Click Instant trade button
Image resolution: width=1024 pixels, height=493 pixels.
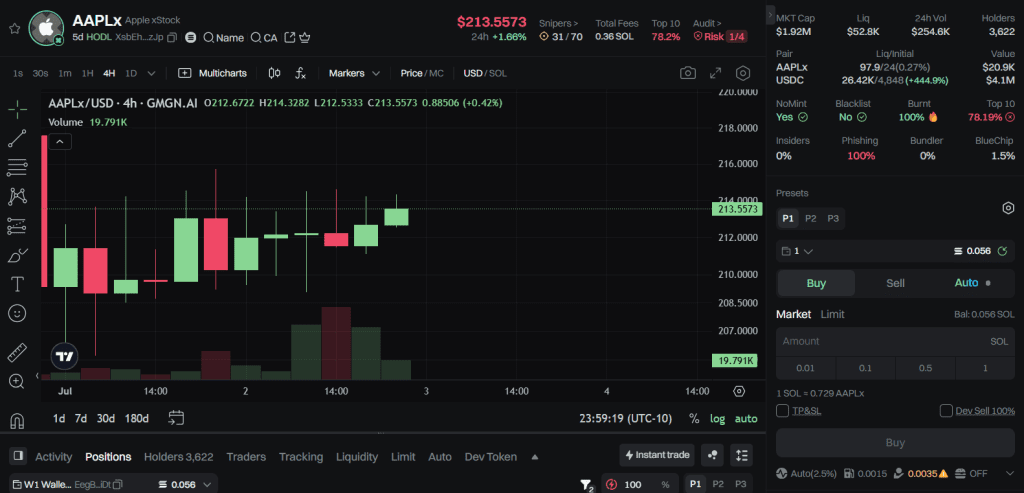click(x=658, y=454)
